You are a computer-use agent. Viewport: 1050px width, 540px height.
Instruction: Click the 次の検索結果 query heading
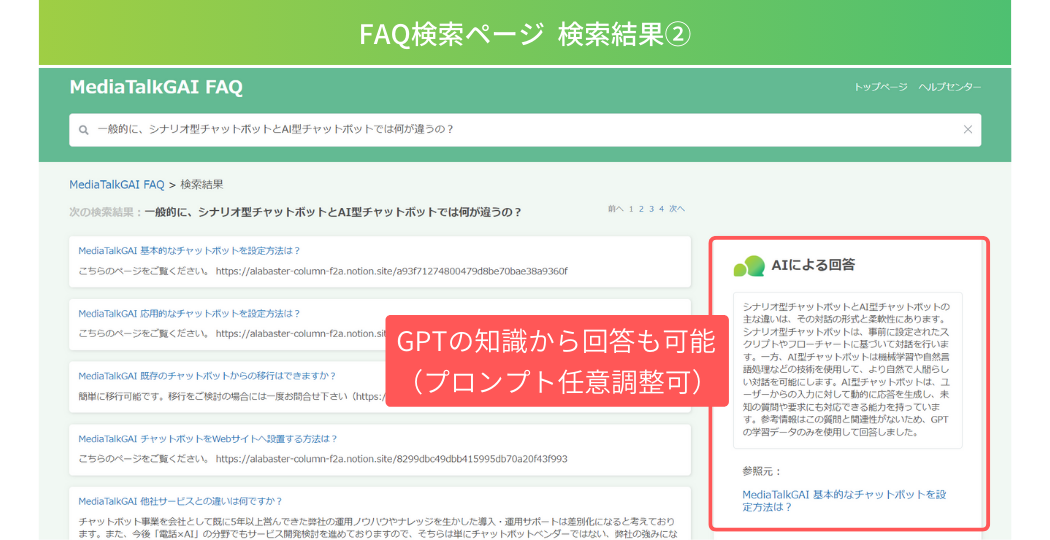point(295,212)
